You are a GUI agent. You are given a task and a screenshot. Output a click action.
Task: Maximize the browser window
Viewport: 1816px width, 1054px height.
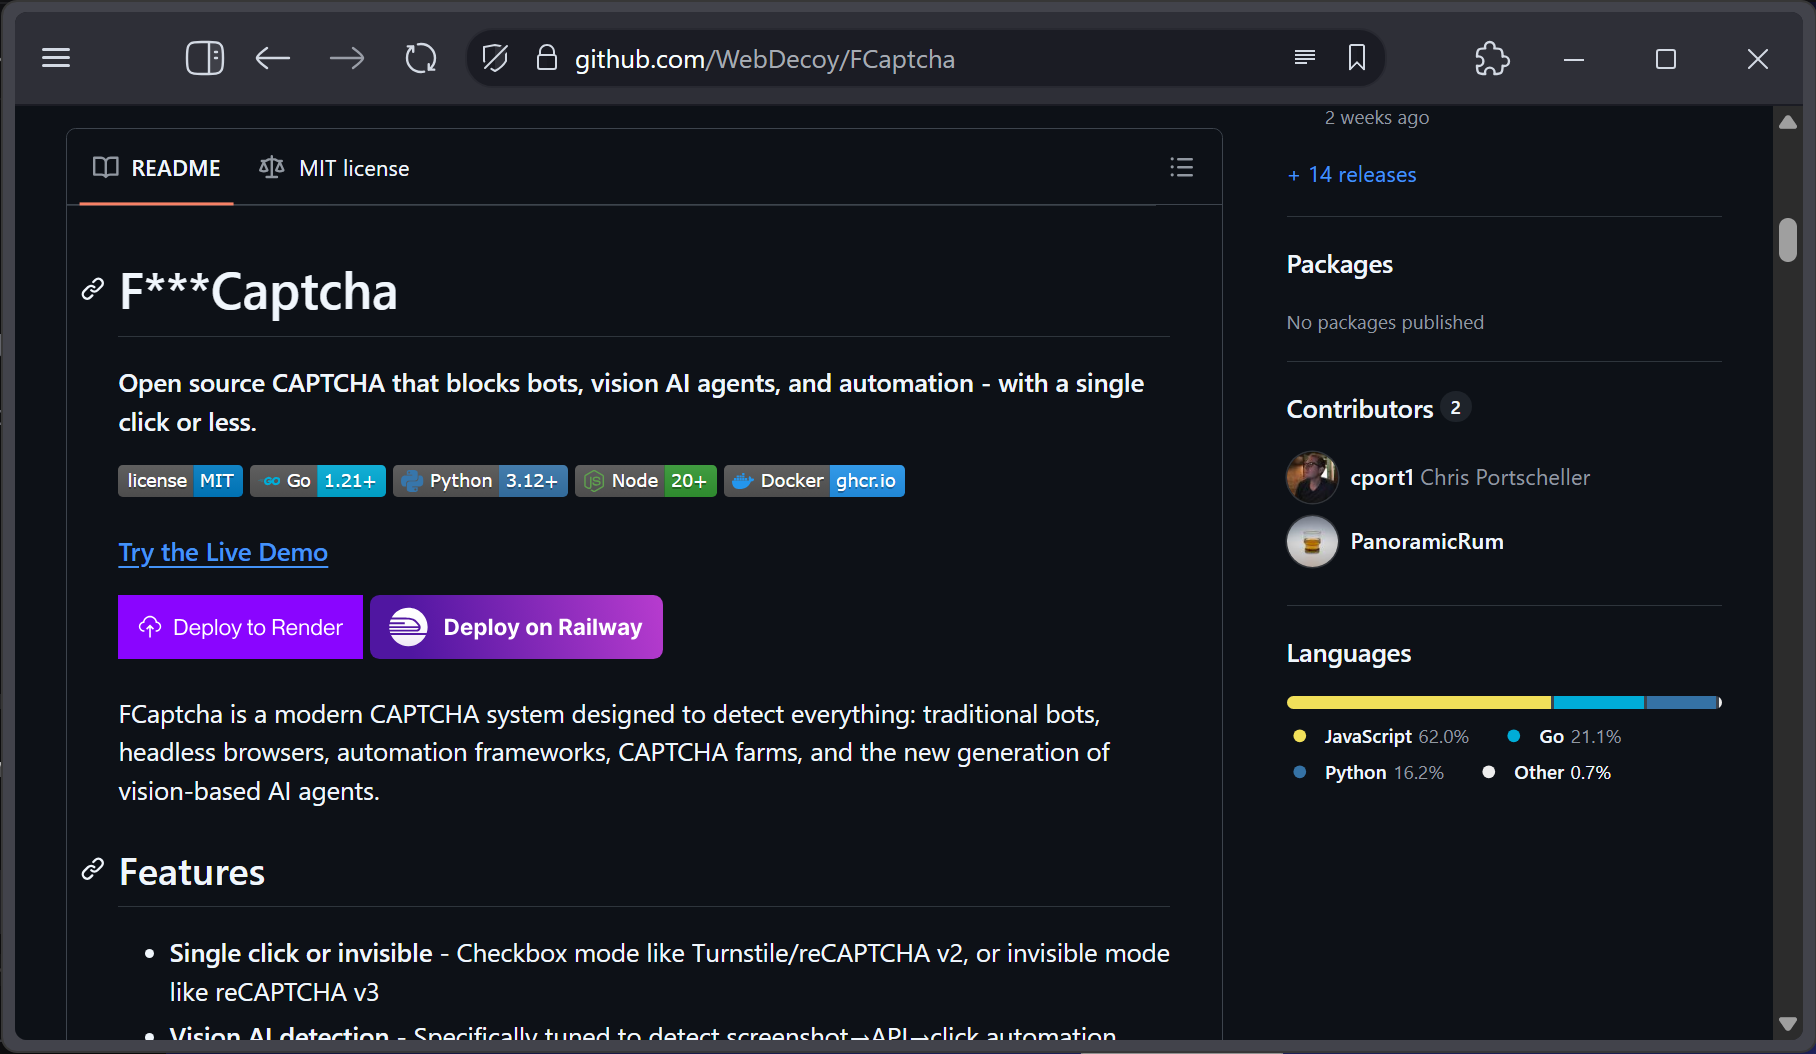click(x=1666, y=59)
